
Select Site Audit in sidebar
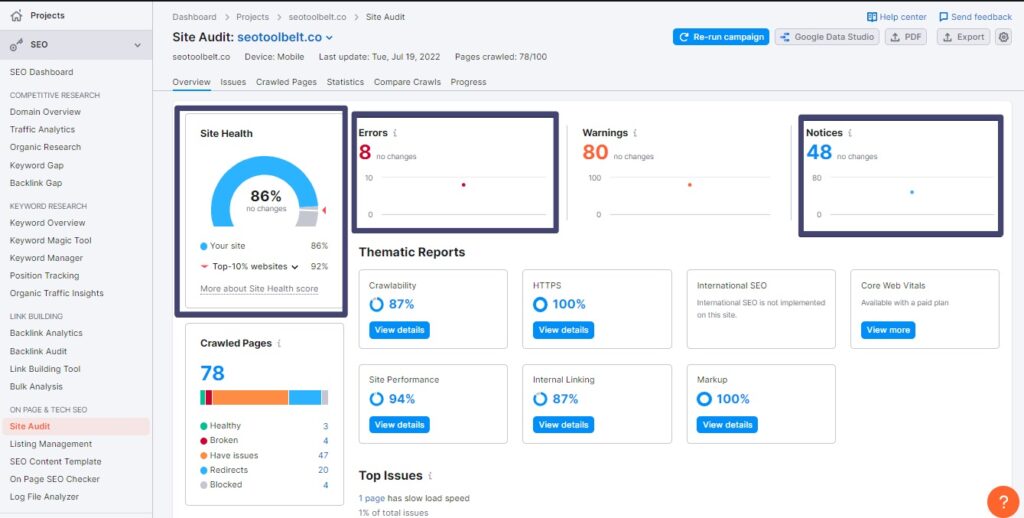click(x=75, y=427)
